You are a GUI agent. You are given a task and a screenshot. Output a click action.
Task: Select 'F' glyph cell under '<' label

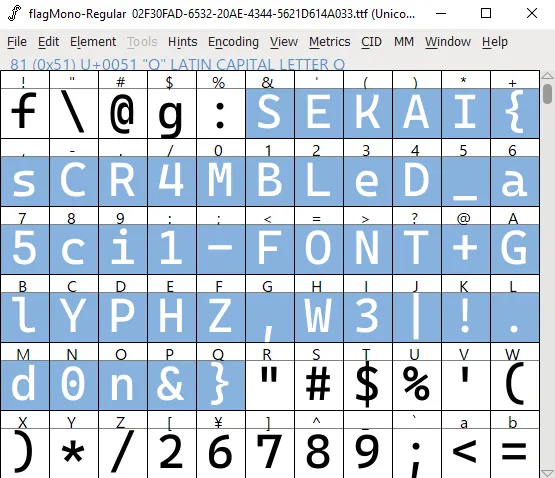[x=270, y=249]
